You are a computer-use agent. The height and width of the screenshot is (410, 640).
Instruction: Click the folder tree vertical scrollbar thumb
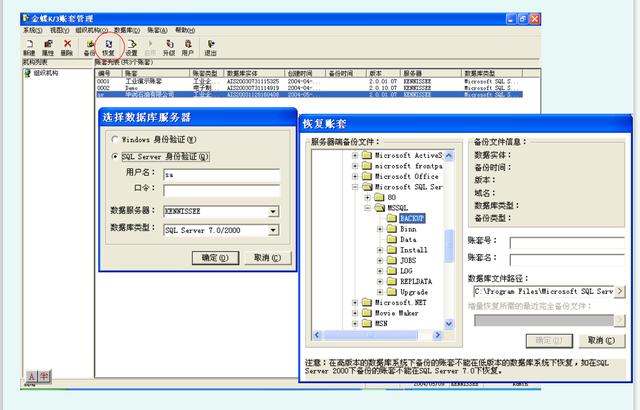[449, 245]
